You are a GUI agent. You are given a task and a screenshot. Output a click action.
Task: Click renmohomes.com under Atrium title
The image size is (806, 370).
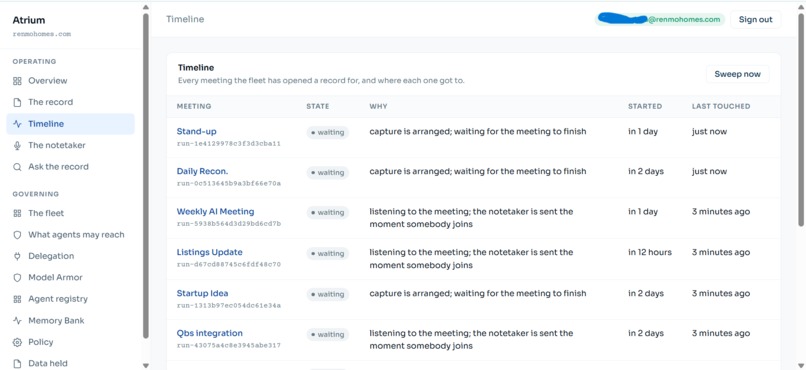pyautogui.click(x=42, y=34)
